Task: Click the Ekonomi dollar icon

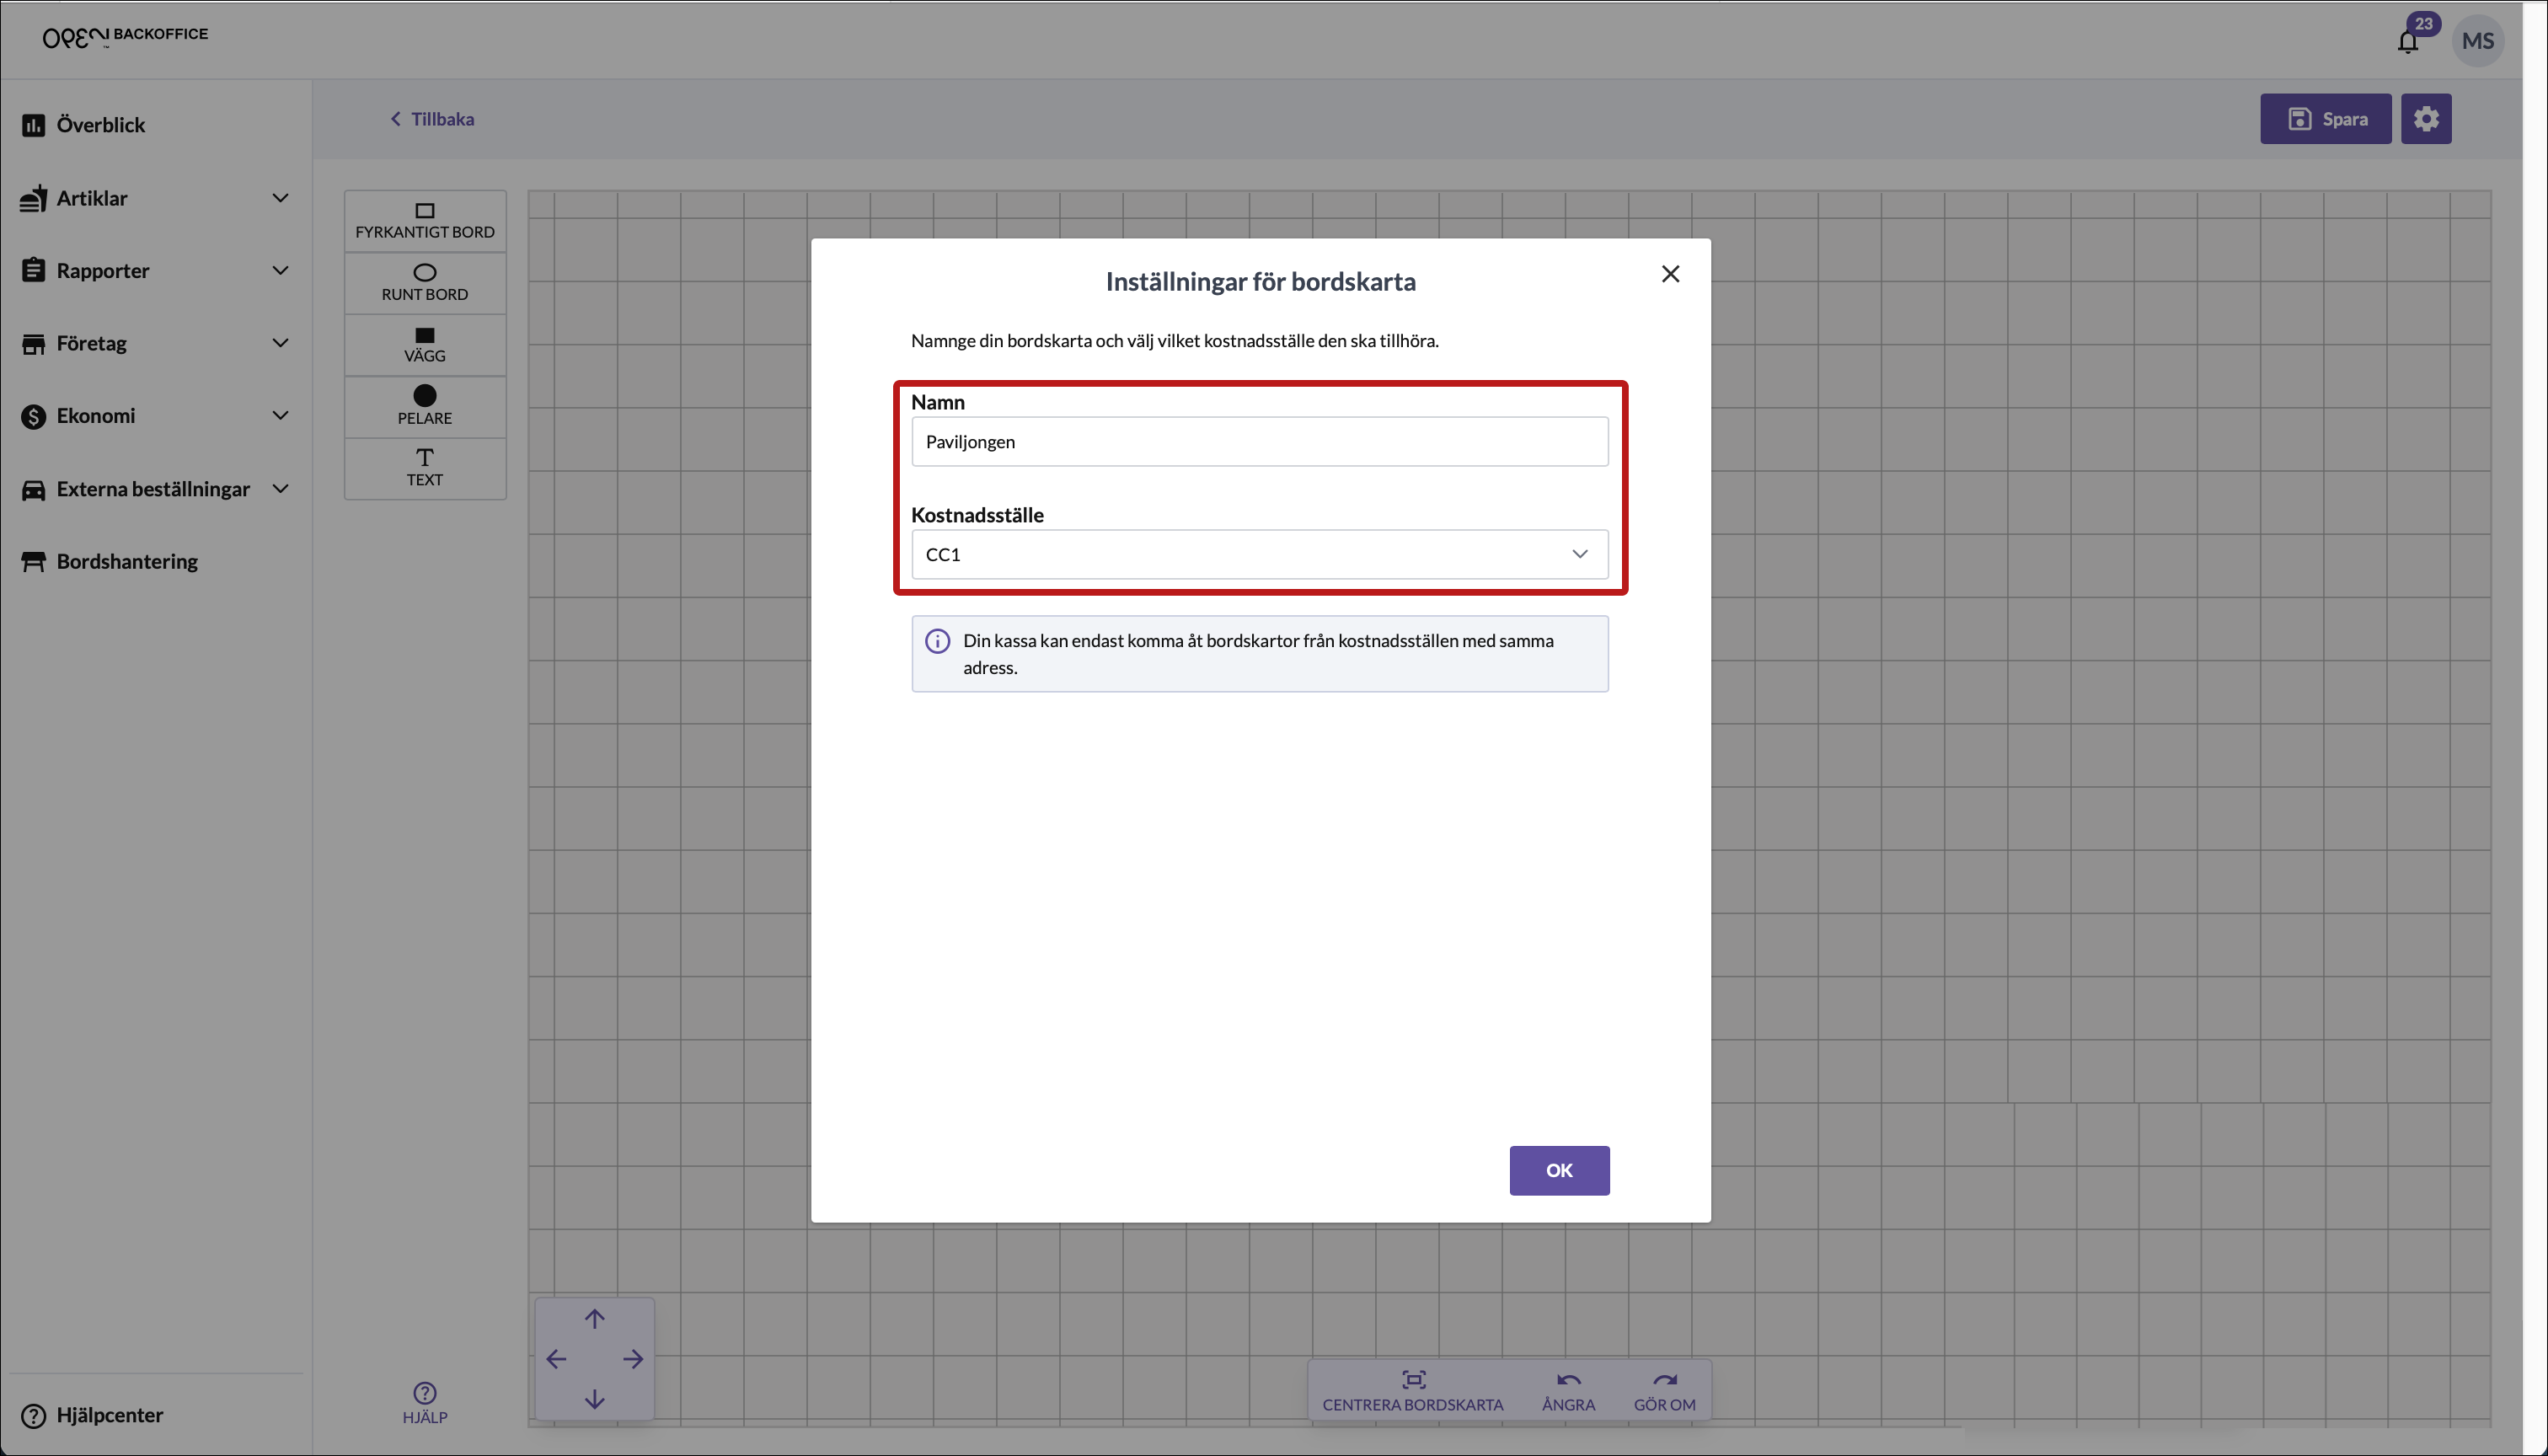Action: tap(33, 416)
